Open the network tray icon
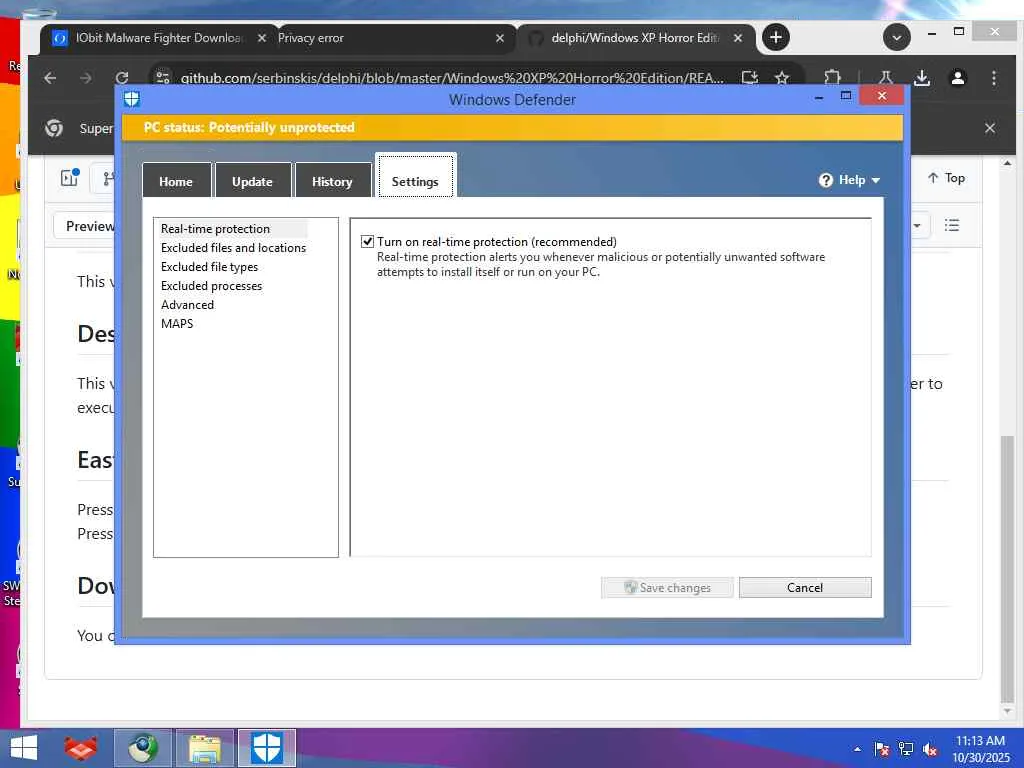Image resolution: width=1024 pixels, height=768 pixels. point(906,749)
